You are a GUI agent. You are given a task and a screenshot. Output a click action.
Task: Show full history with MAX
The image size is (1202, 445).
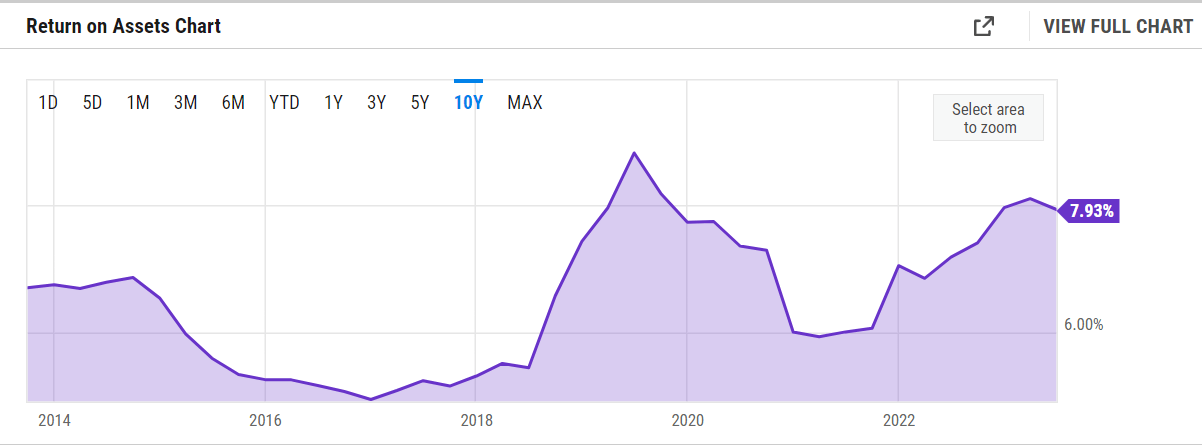coord(525,102)
